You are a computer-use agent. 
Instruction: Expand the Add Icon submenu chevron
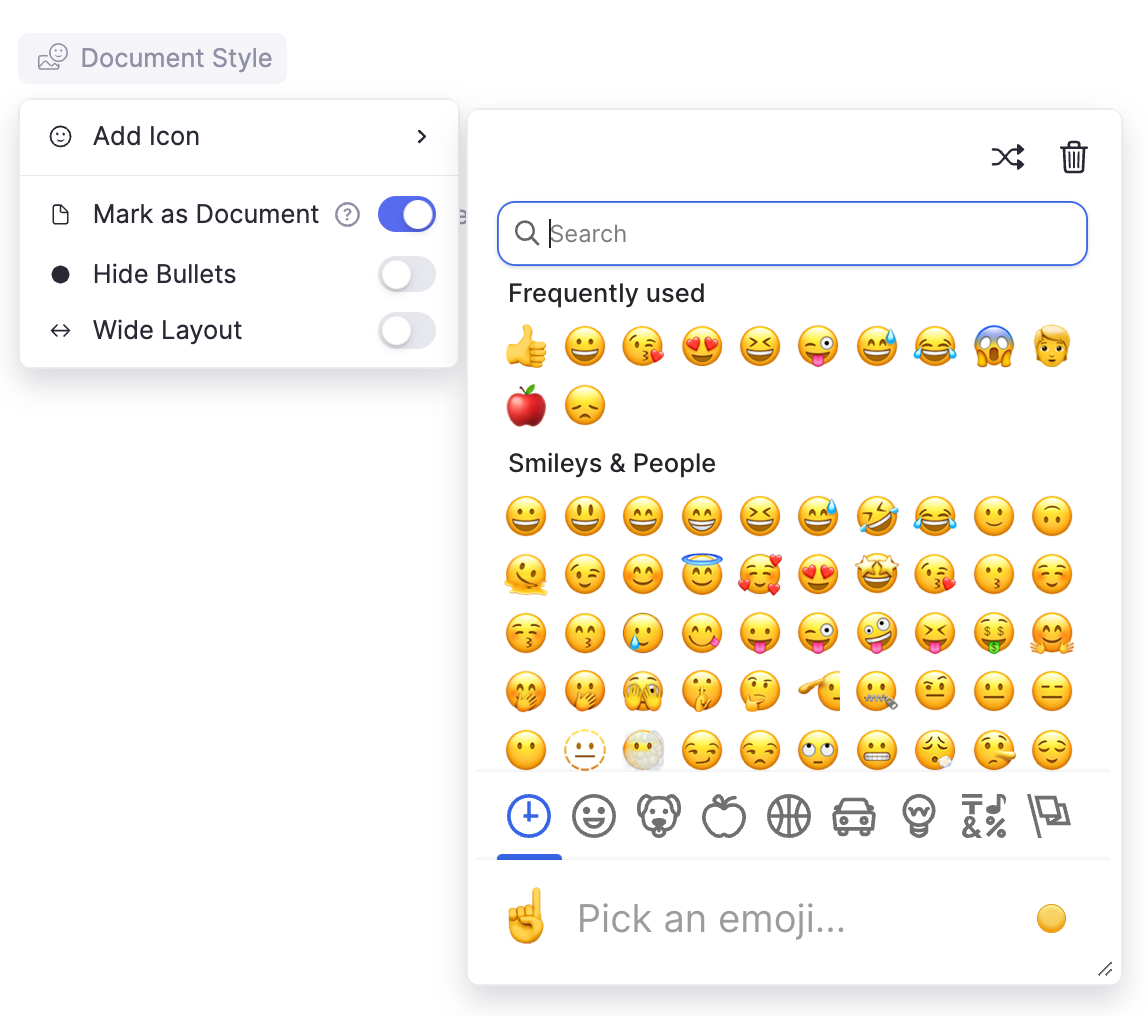coord(421,136)
